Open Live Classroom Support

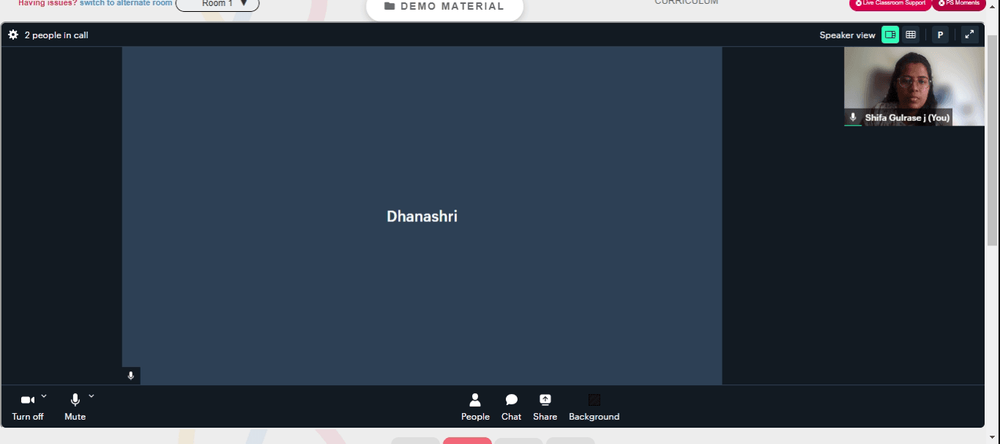[890, 4]
